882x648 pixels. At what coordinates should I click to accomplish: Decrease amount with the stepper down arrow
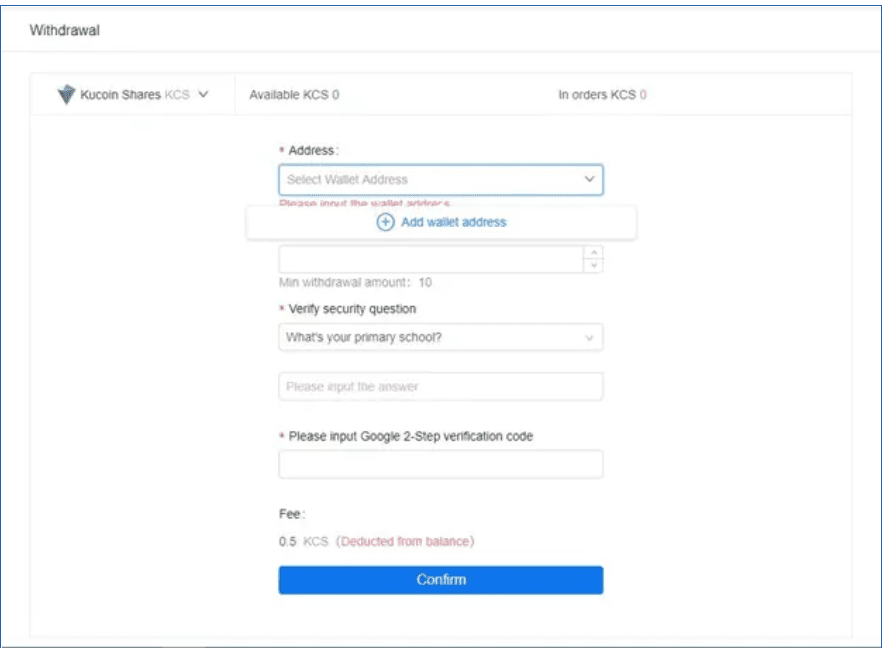click(594, 266)
